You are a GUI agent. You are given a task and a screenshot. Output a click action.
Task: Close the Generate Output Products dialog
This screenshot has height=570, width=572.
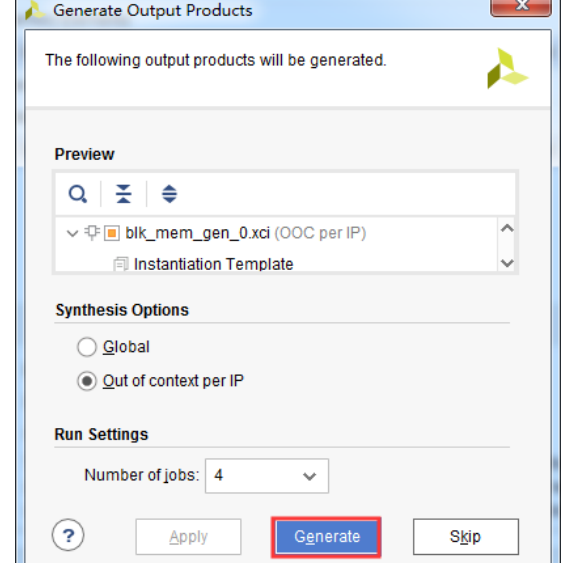coord(521,7)
